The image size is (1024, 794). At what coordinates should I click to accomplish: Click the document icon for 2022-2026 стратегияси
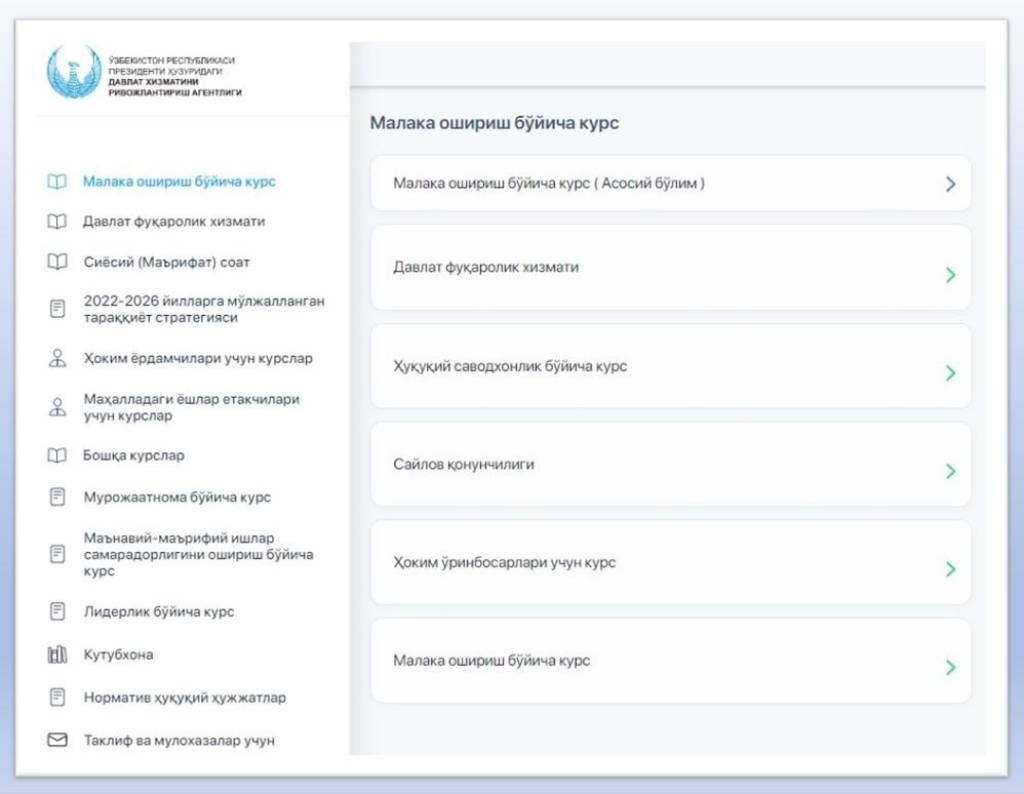[x=57, y=309]
